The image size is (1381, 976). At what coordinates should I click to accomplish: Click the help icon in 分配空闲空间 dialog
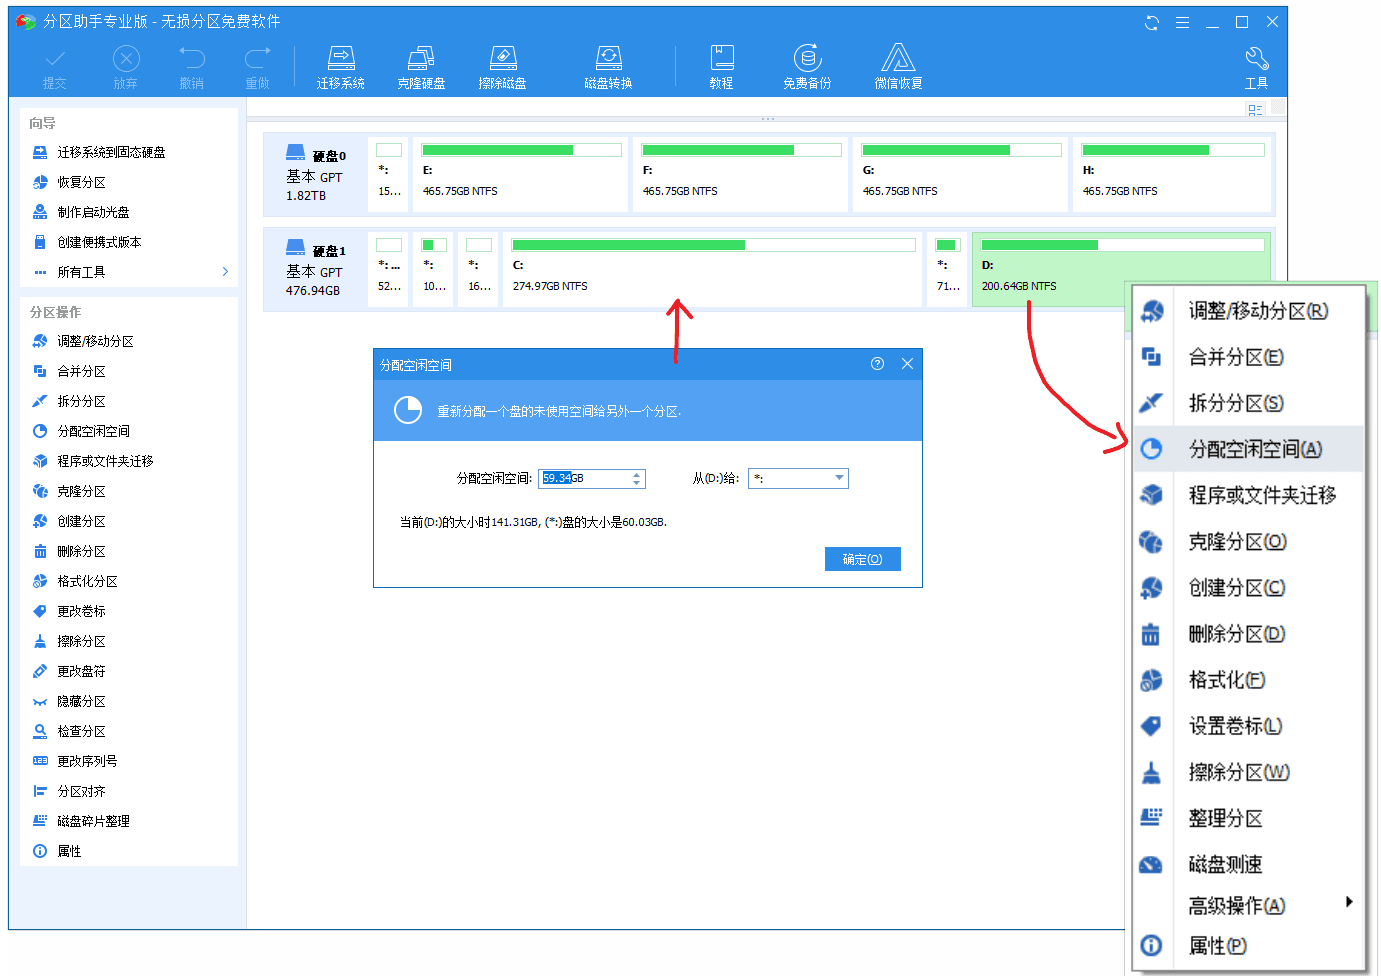point(877,364)
